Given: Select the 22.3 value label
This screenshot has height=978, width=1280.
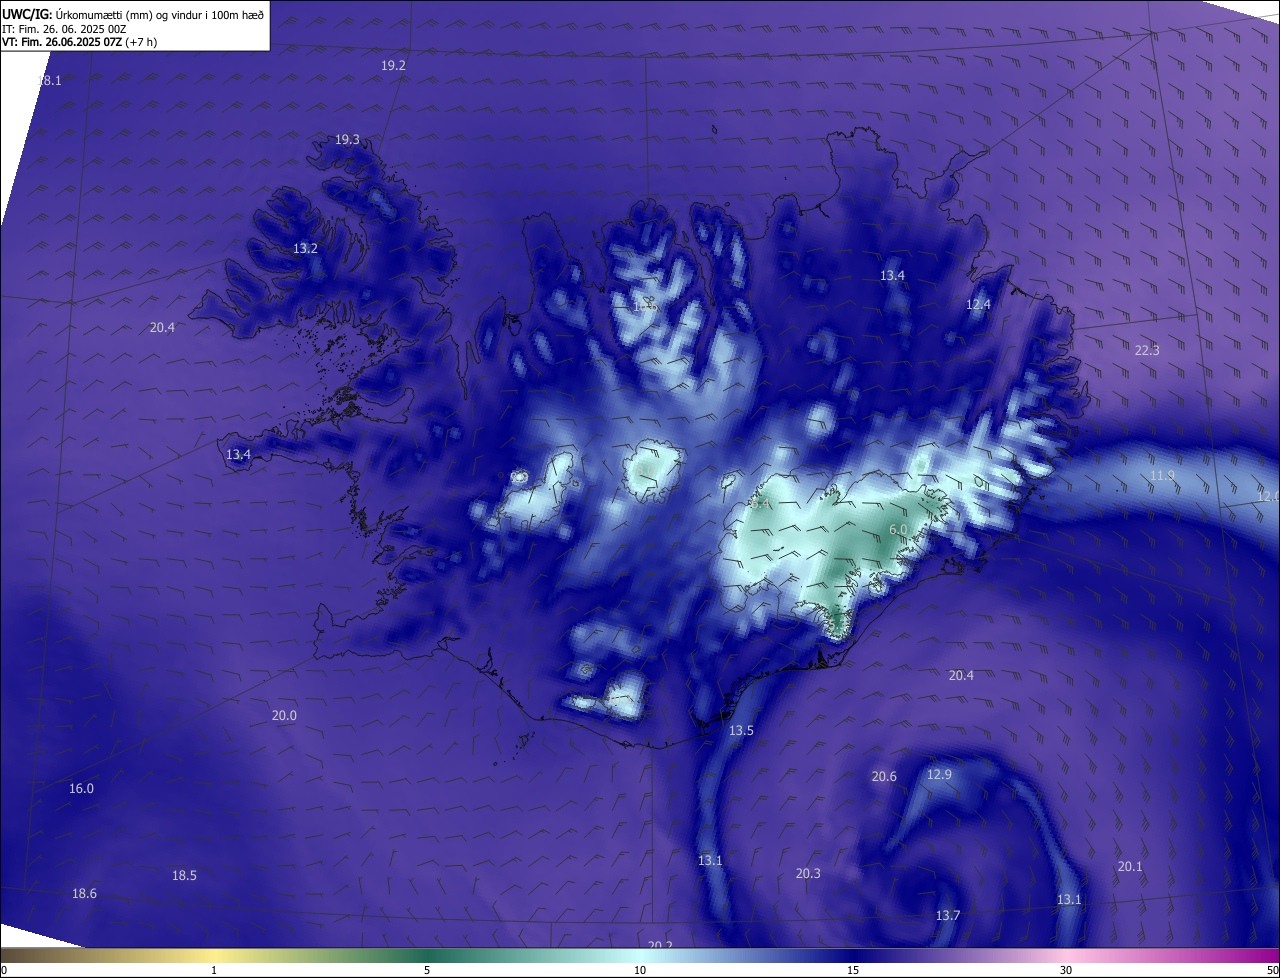Looking at the screenshot, I should pyautogui.click(x=1147, y=350).
